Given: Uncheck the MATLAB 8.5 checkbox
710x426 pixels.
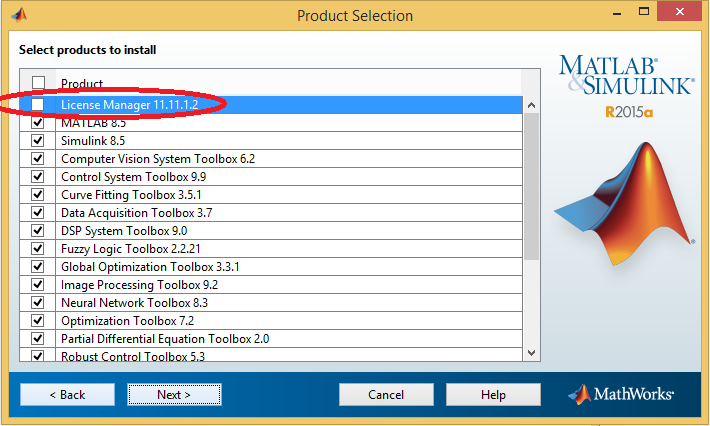Looking at the screenshot, I should [x=38, y=123].
